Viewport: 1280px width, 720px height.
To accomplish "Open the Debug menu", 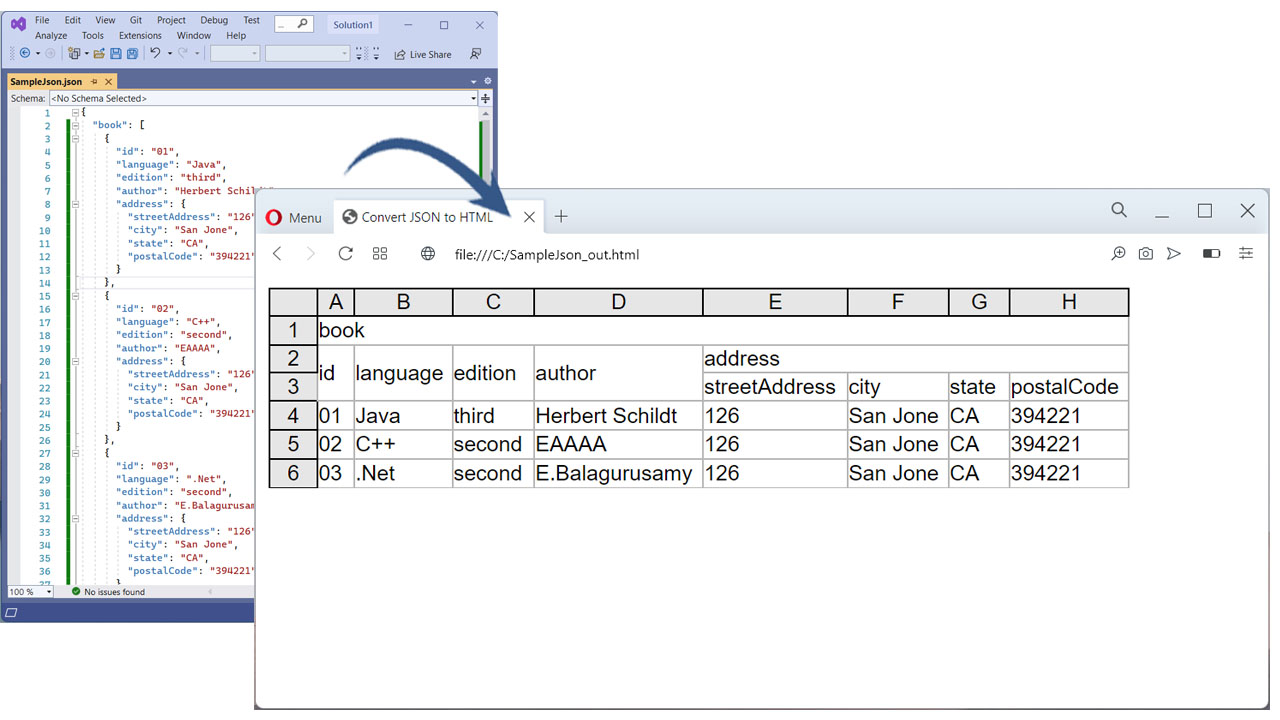I will click(213, 19).
